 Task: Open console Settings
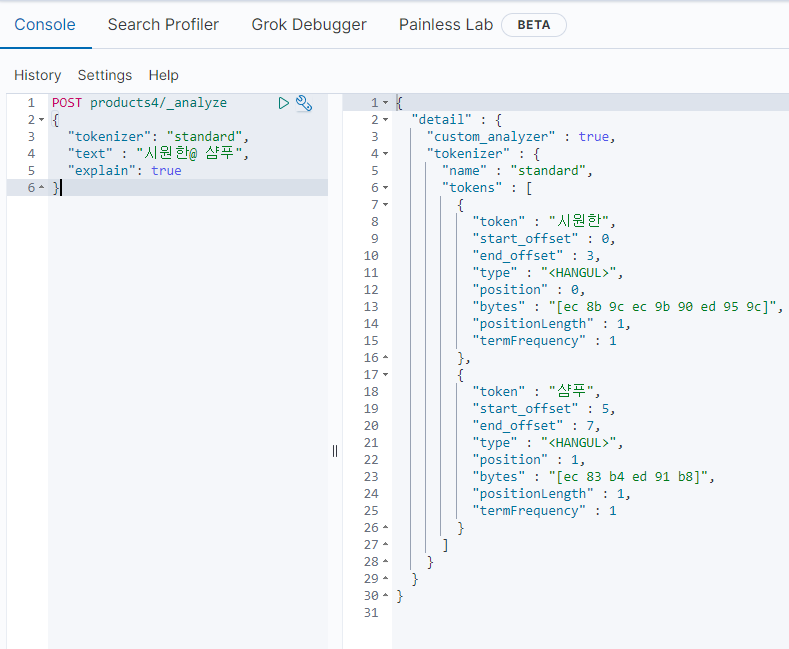tap(104, 75)
